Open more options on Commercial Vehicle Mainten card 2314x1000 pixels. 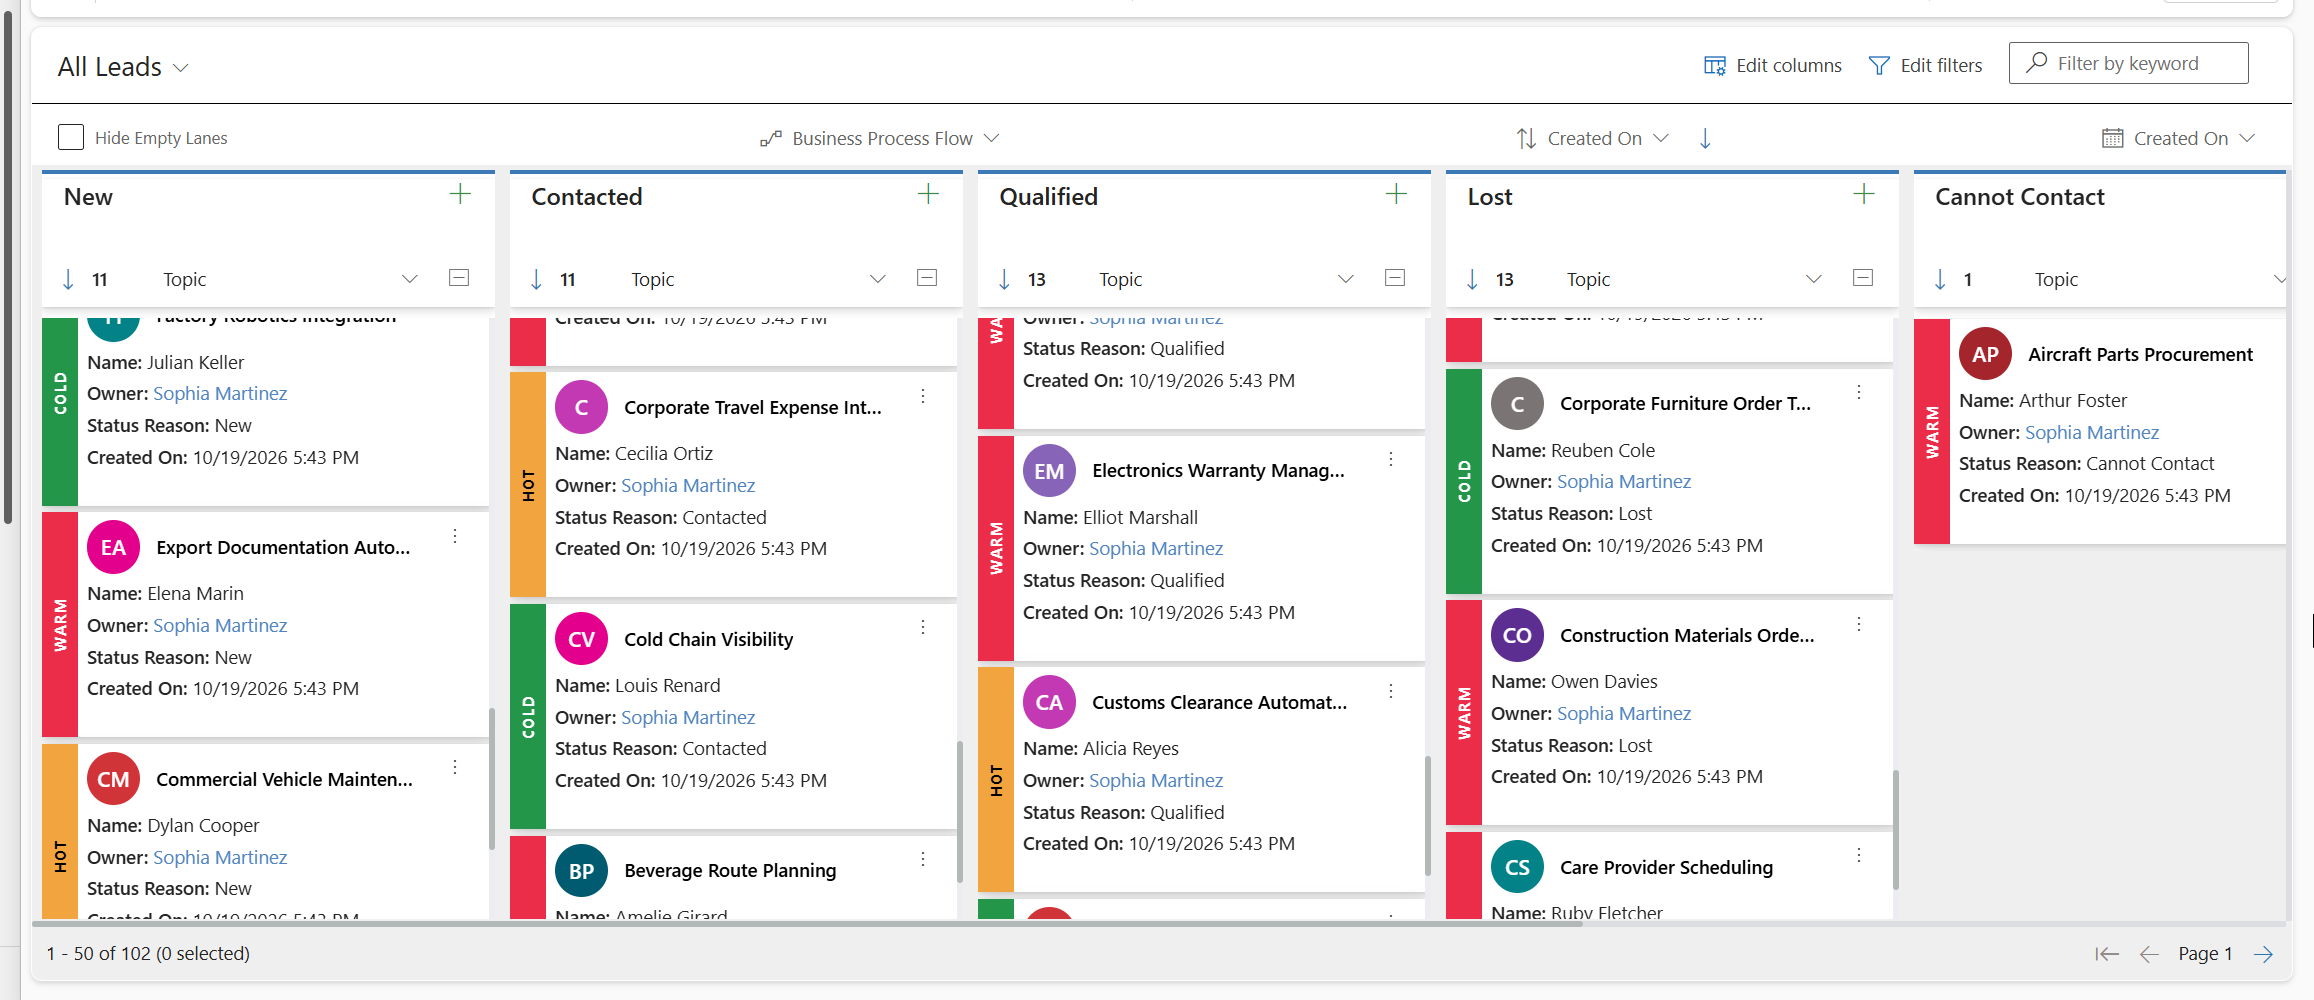coord(455,767)
